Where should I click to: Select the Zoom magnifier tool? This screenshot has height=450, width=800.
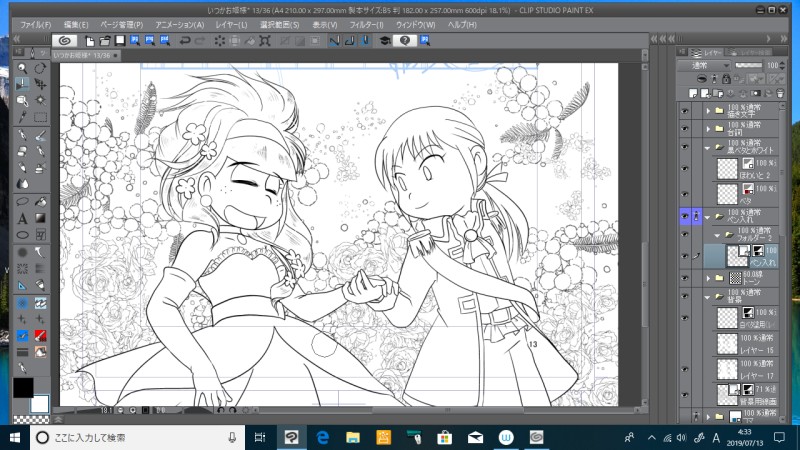tap(22, 68)
